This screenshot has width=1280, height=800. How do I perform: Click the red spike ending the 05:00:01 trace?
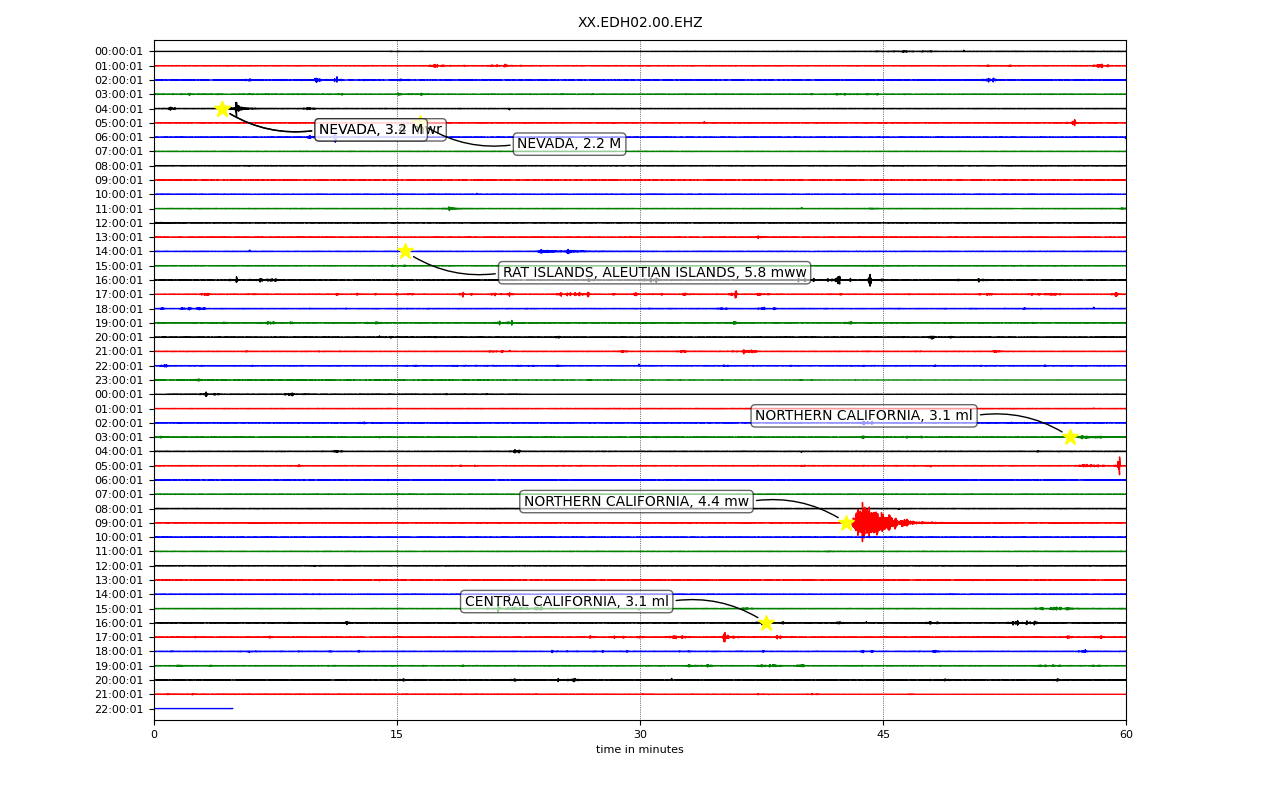coord(1119,465)
